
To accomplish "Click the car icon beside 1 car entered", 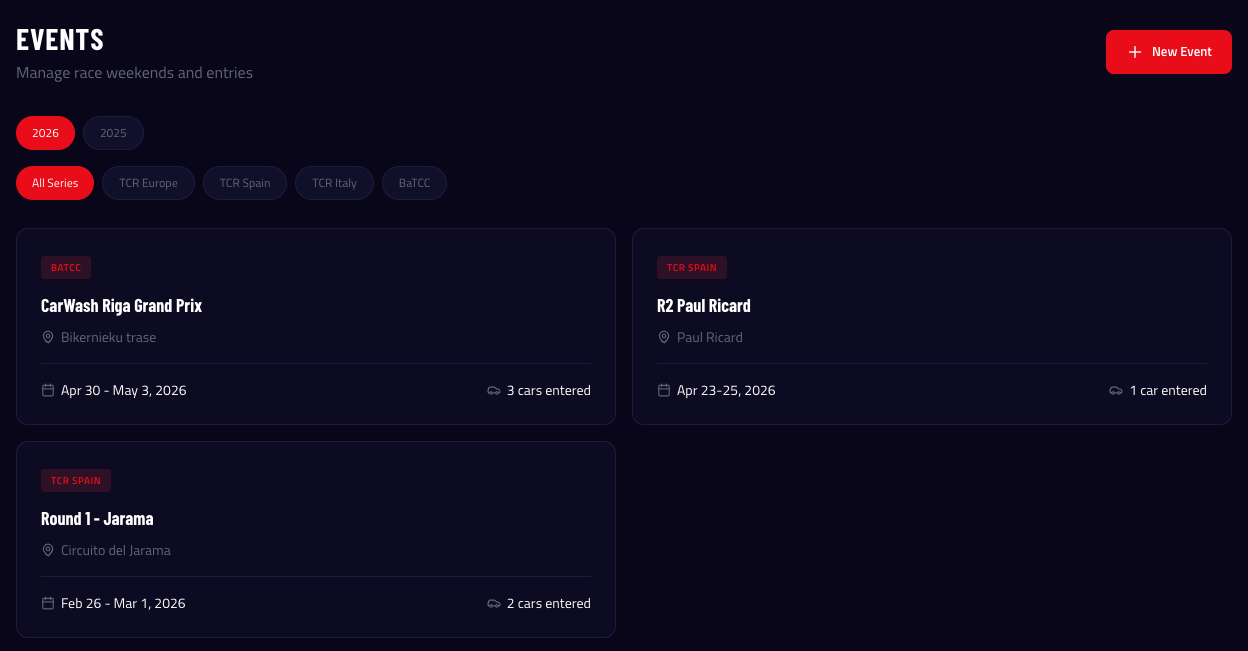I will [1116, 390].
